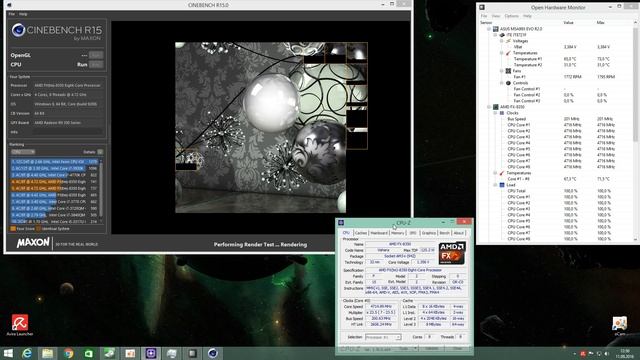Switch to Cinebench via its taskbar icon
Viewport: 640px width, 360px height.
213,353
